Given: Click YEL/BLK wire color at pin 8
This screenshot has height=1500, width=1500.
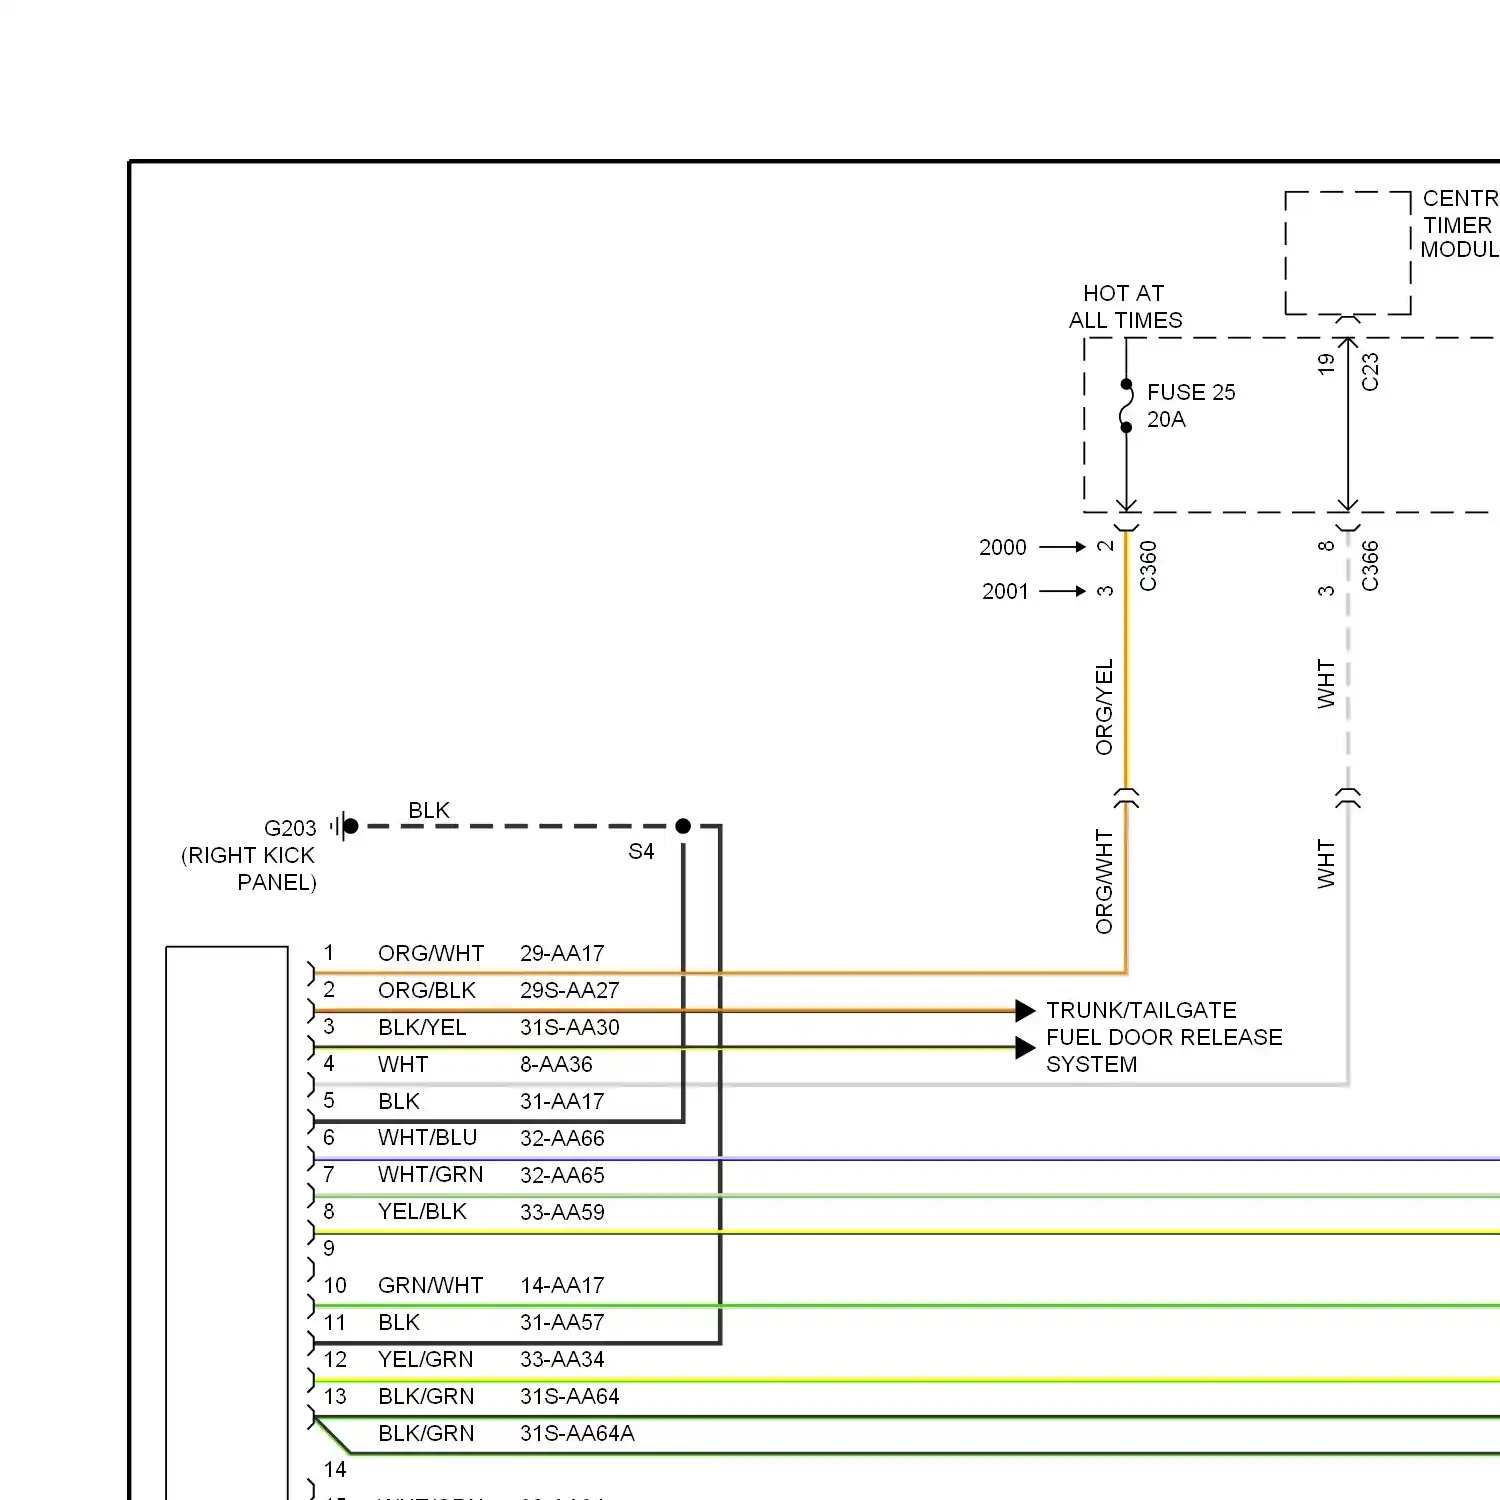Looking at the screenshot, I should (x=422, y=1212).
